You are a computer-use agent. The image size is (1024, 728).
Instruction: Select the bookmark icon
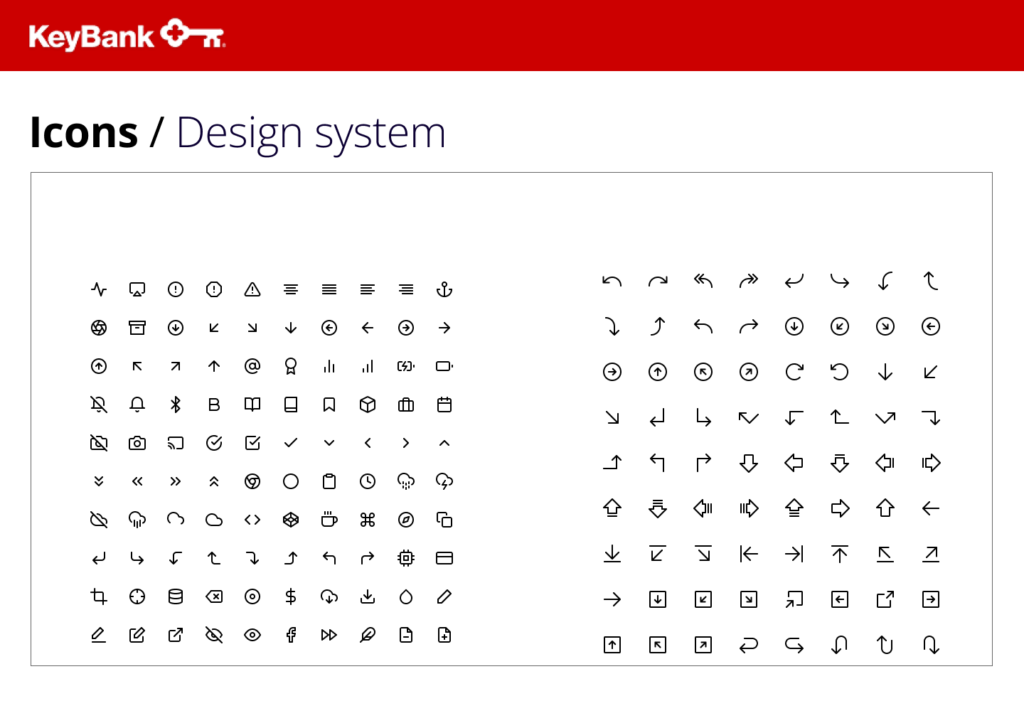(329, 405)
